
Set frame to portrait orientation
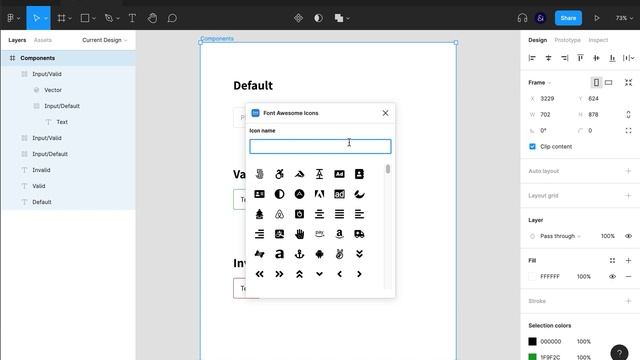click(596, 82)
